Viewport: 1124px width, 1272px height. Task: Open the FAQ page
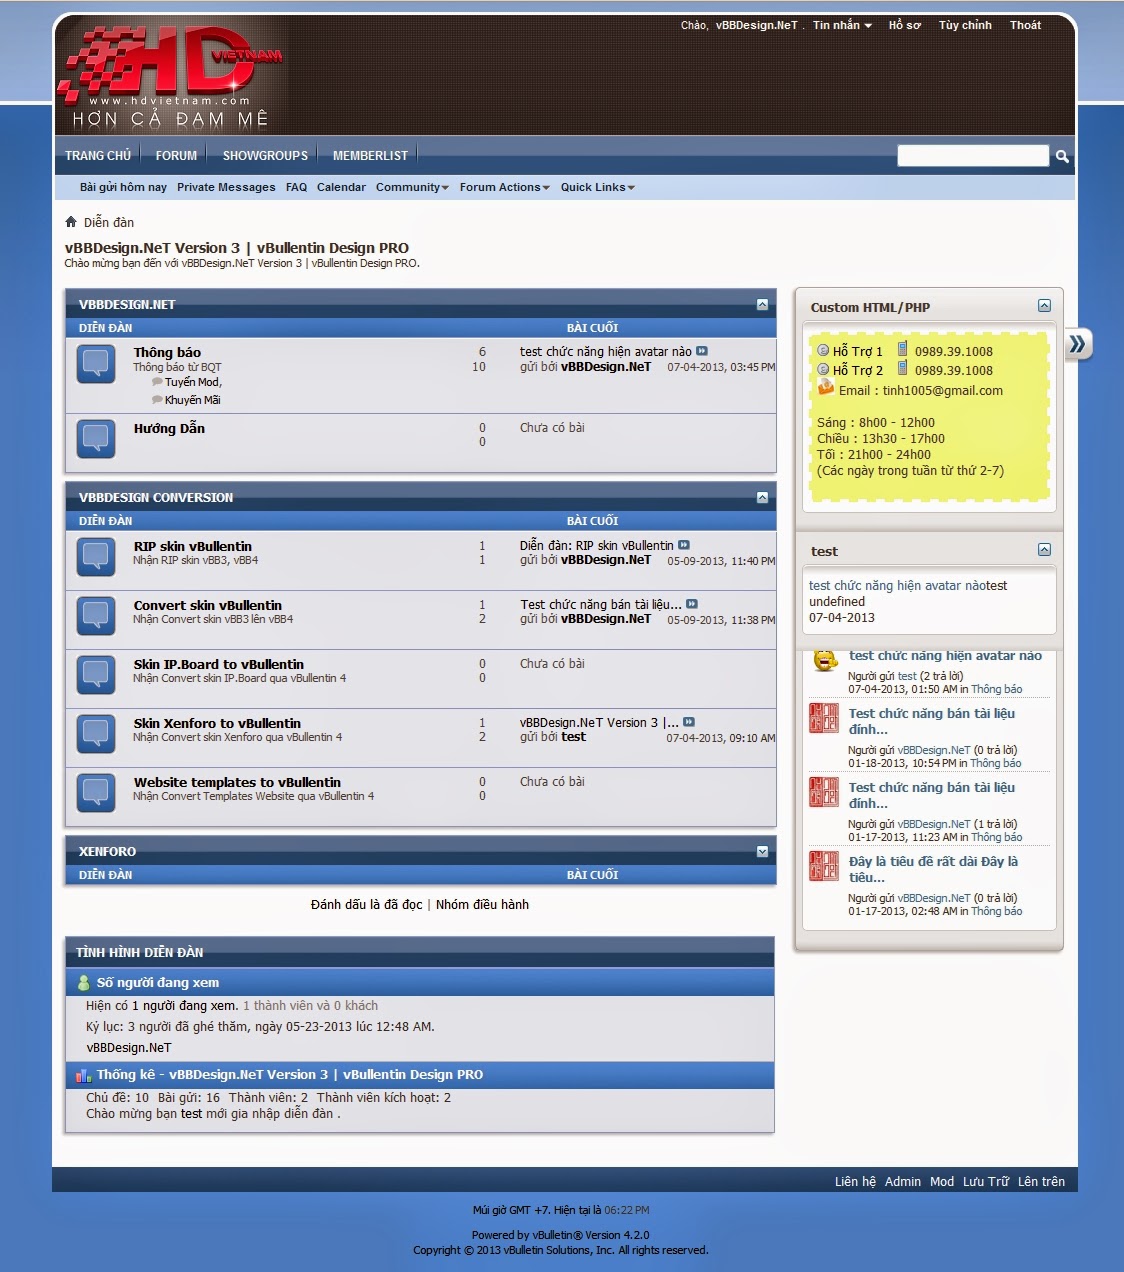(296, 187)
